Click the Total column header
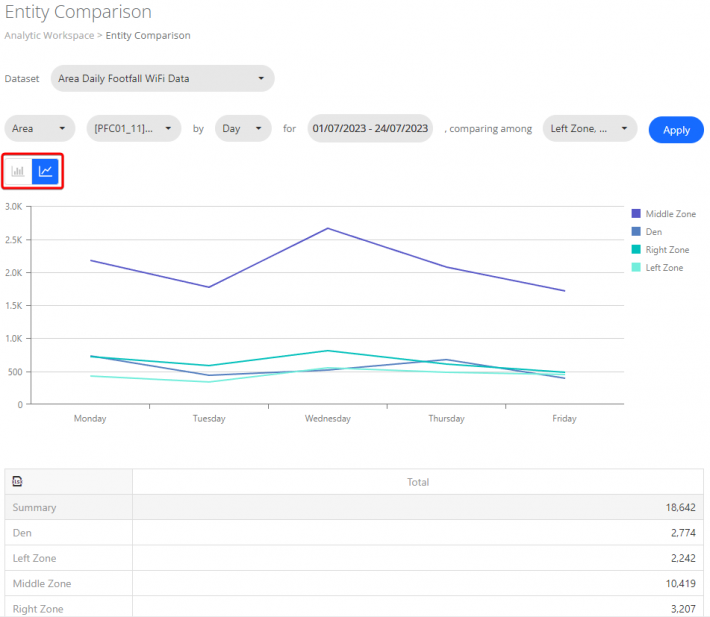 (x=418, y=482)
